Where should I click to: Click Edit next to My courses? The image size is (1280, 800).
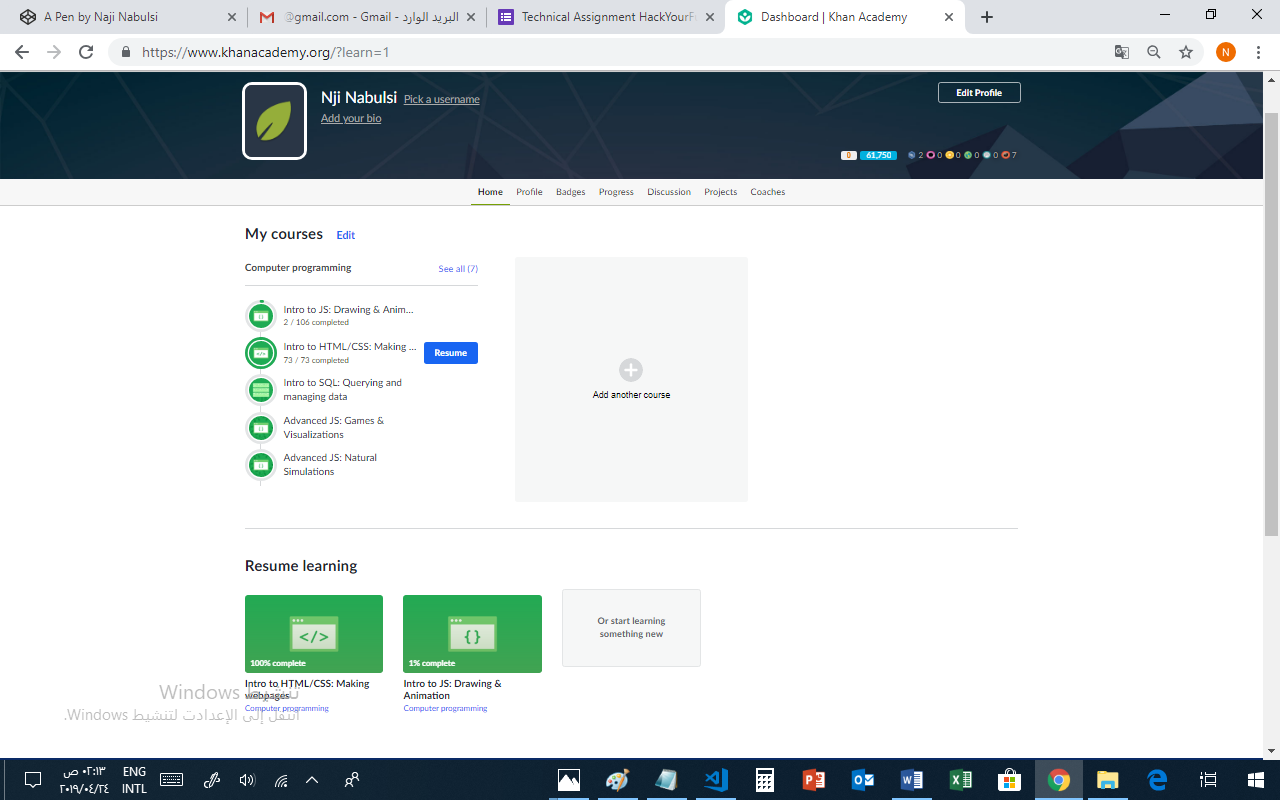tap(346, 235)
